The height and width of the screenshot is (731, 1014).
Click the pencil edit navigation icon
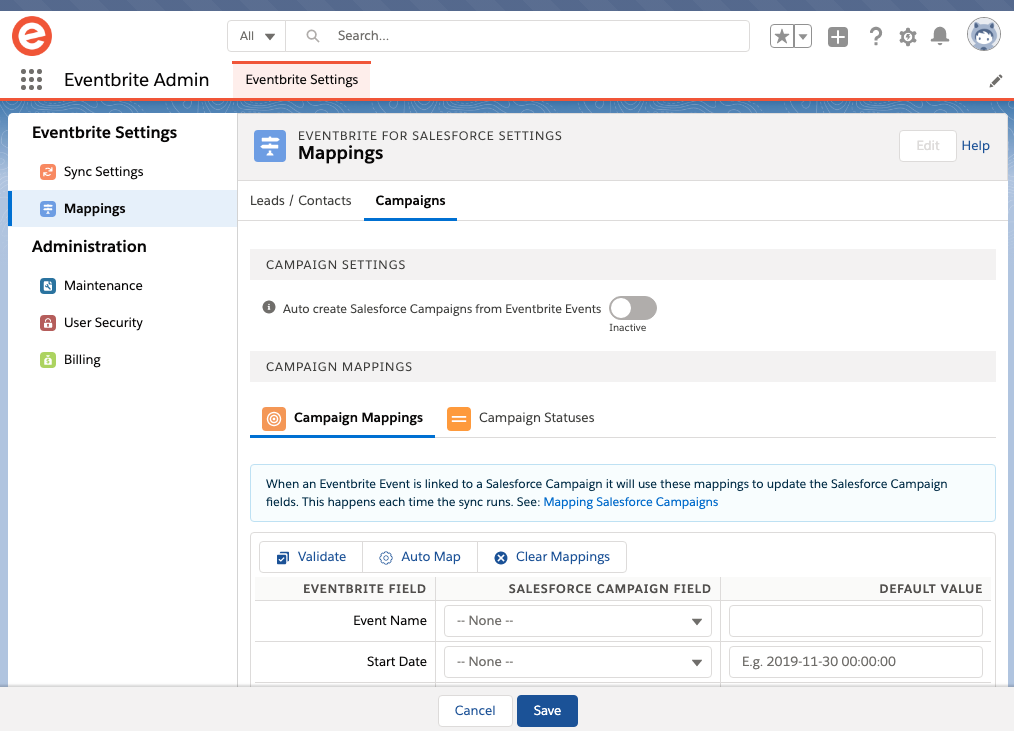pyautogui.click(x=996, y=81)
